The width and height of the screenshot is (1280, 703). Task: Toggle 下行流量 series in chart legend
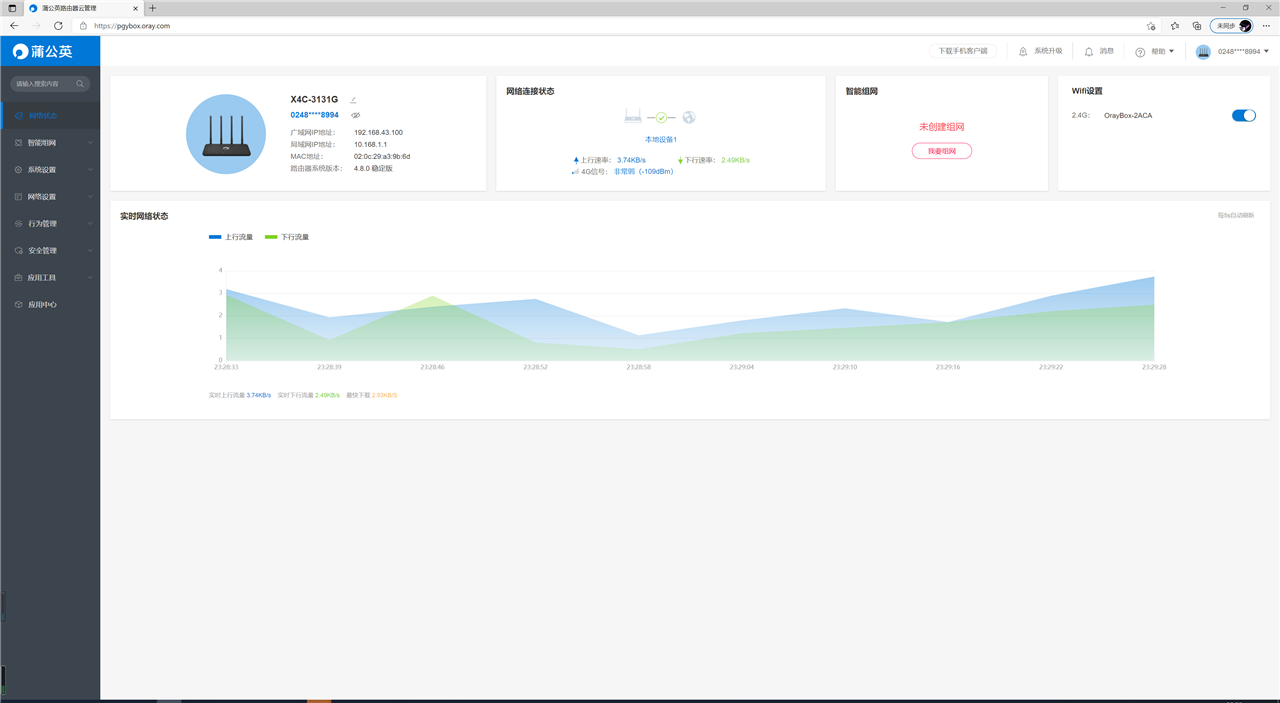(x=287, y=237)
